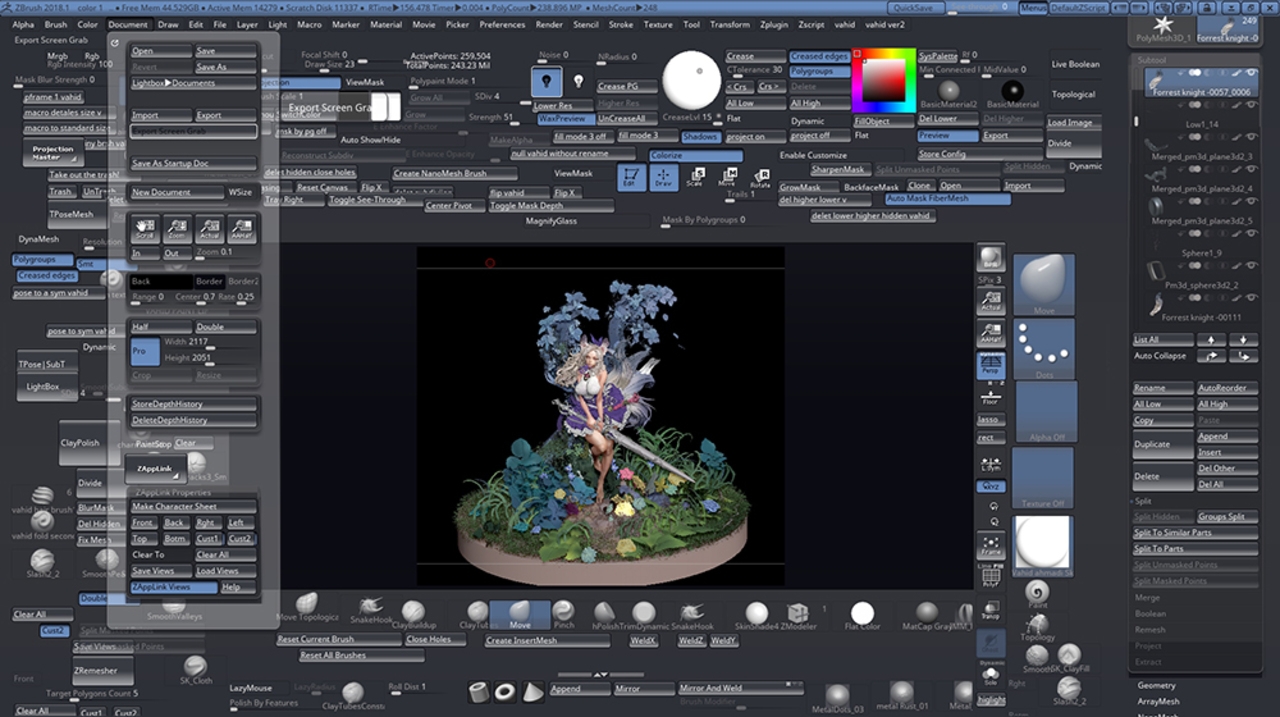Toggle Persp perspective view
Viewport: 1280px width, 717px height.
pyautogui.click(x=991, y=365)
